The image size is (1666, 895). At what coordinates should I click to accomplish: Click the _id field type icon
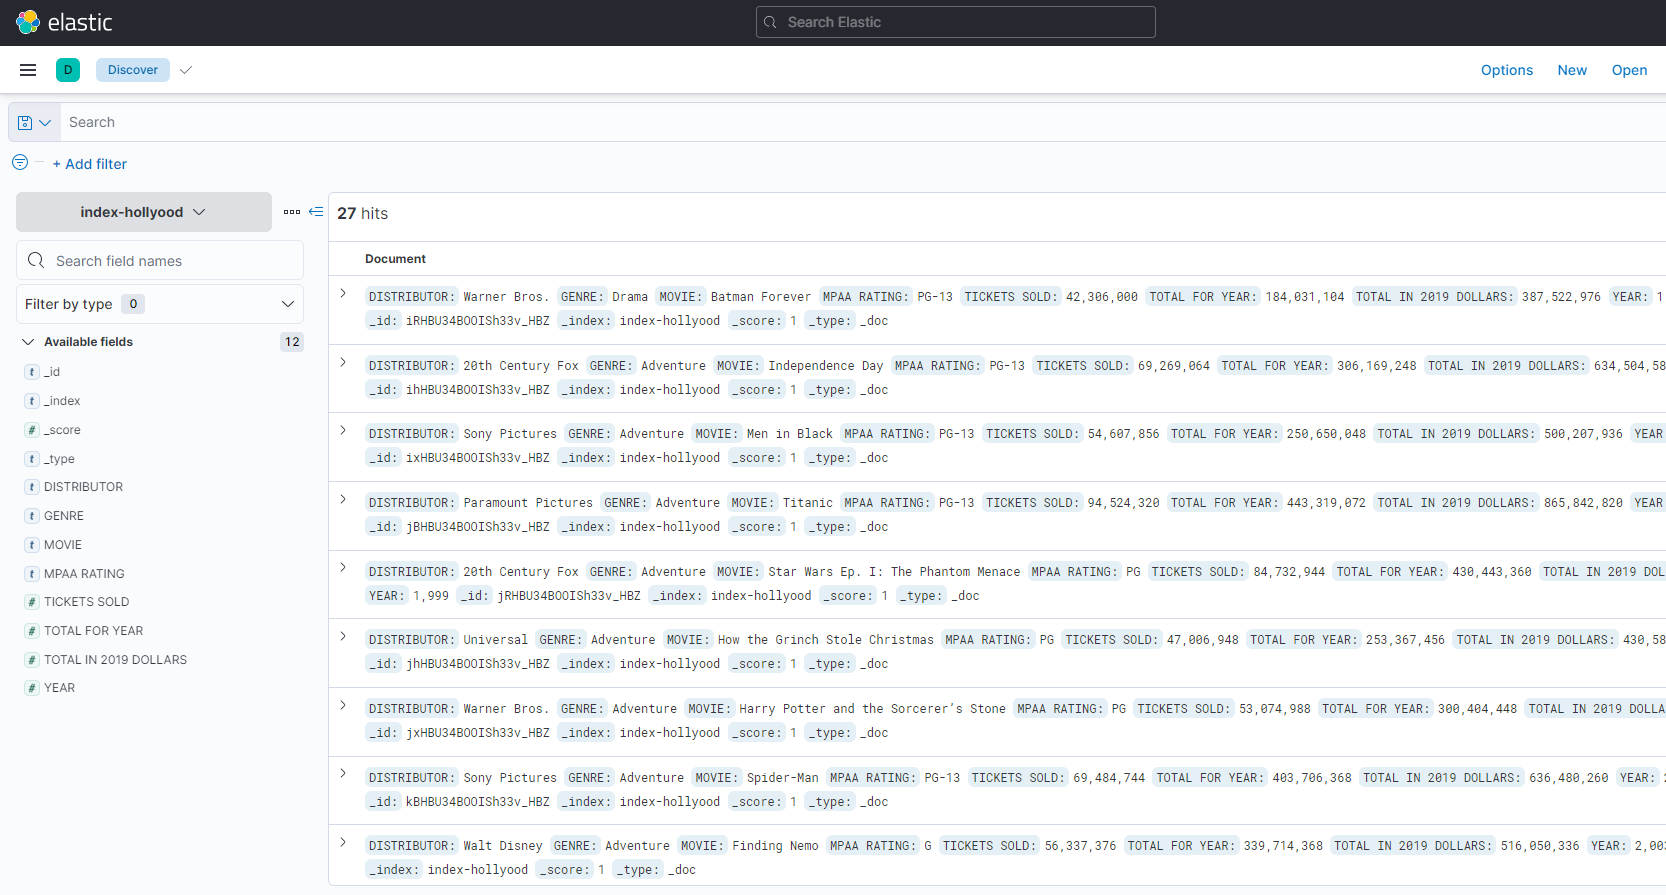[32, 372]
